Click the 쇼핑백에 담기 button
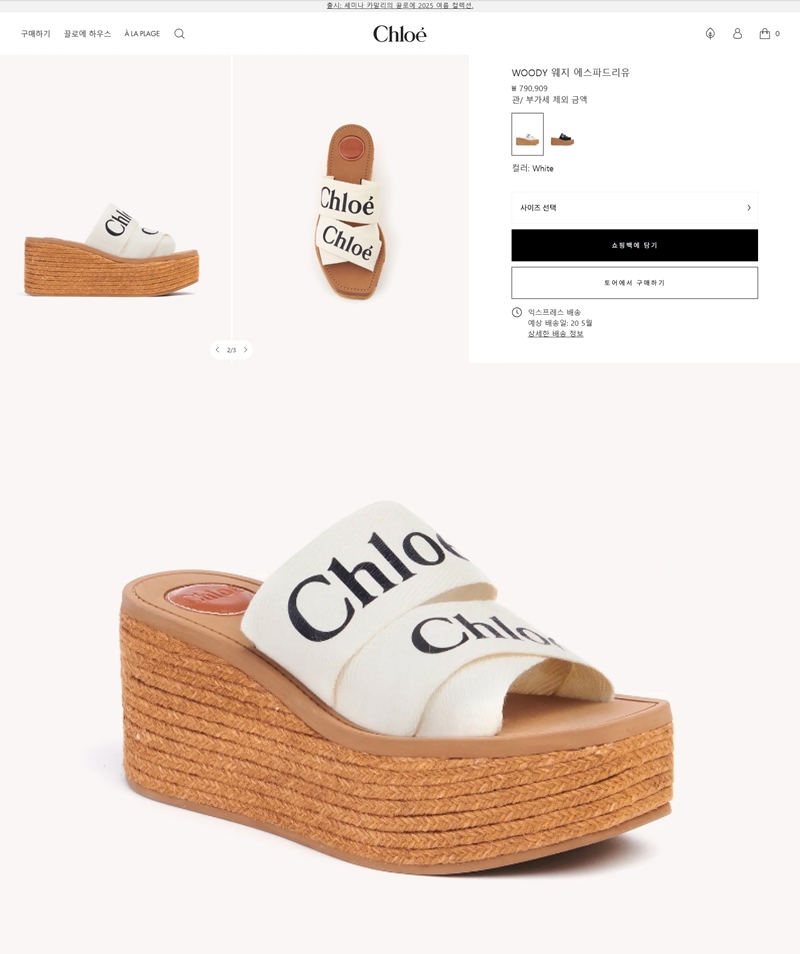This screenshot has height=954, width=800. pos(635,245)
